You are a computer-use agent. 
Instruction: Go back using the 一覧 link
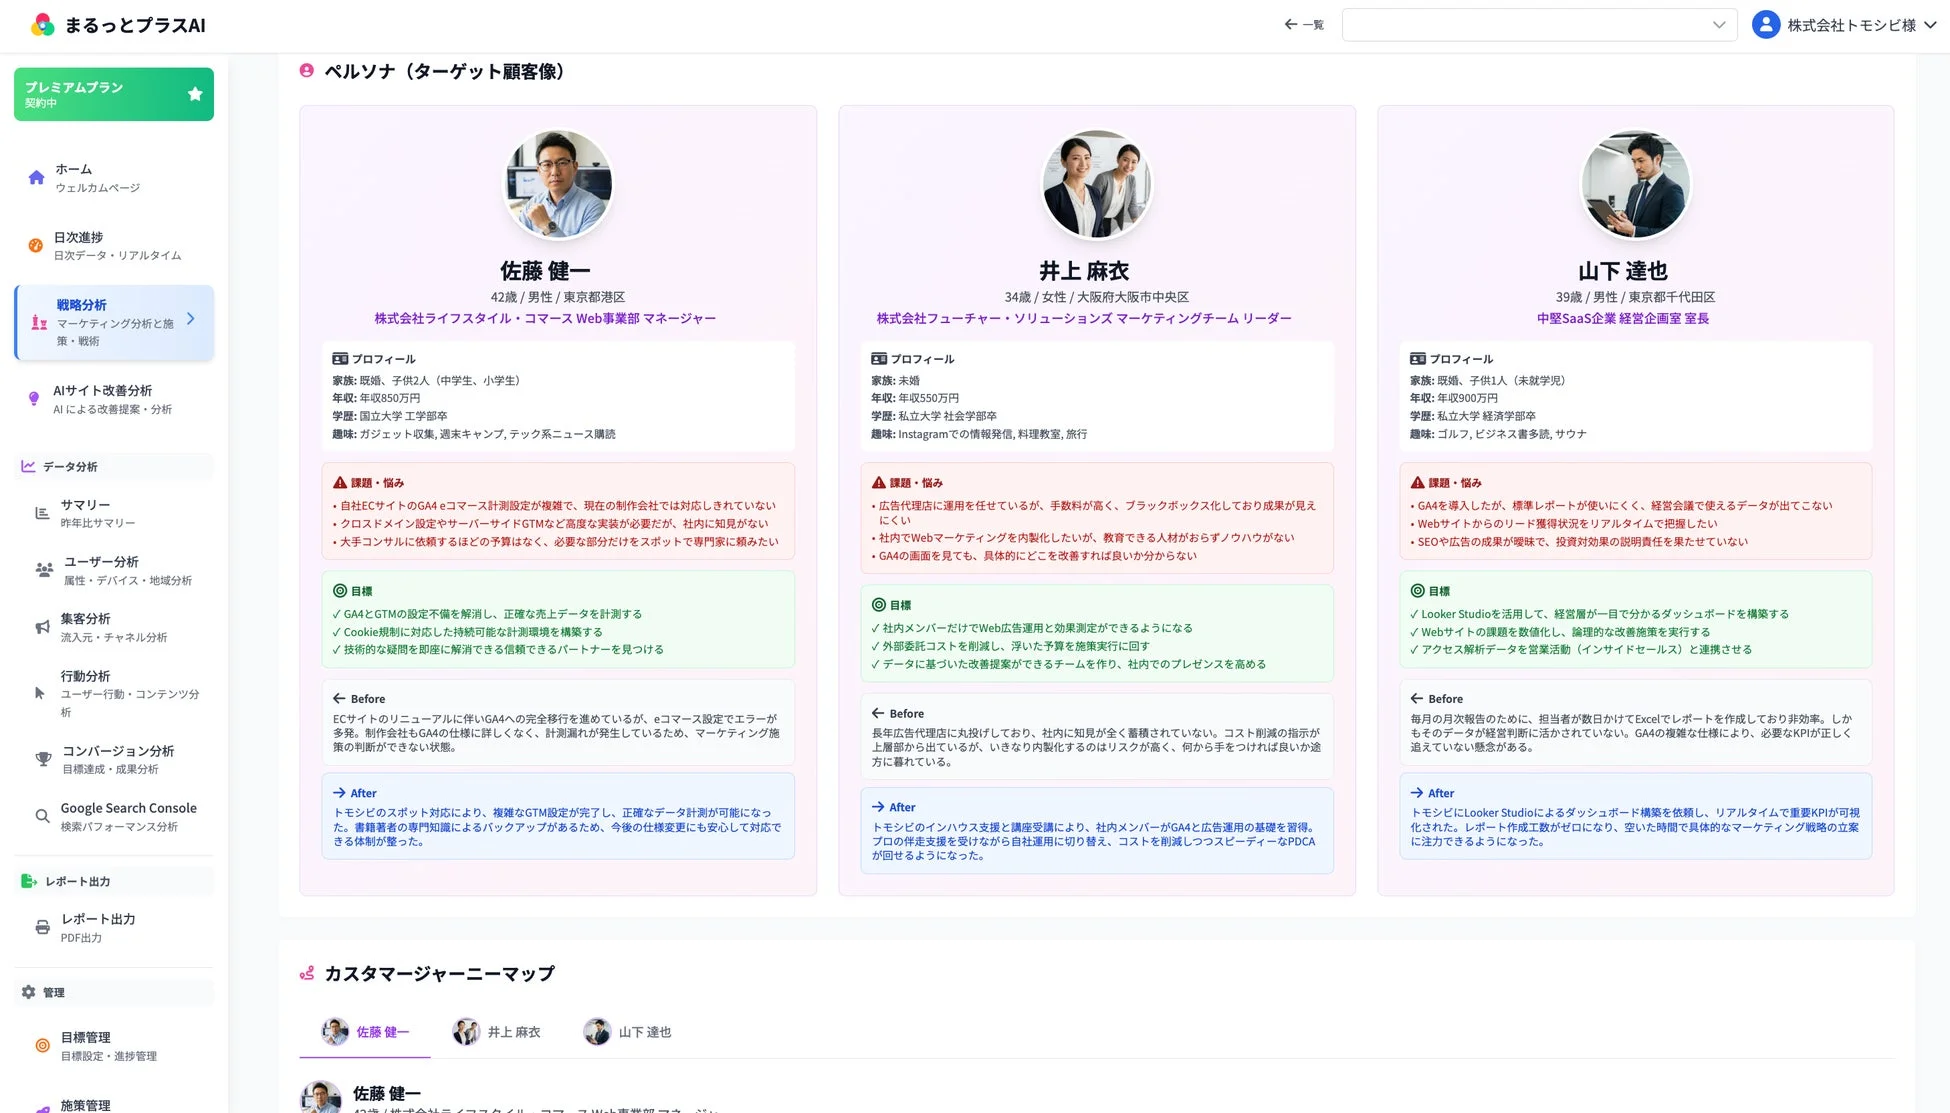[x=1303, y=24]
